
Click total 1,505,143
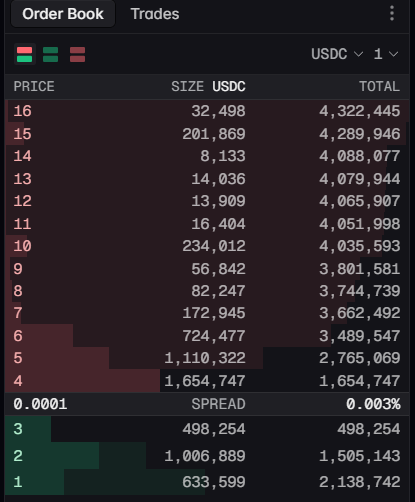360,456
